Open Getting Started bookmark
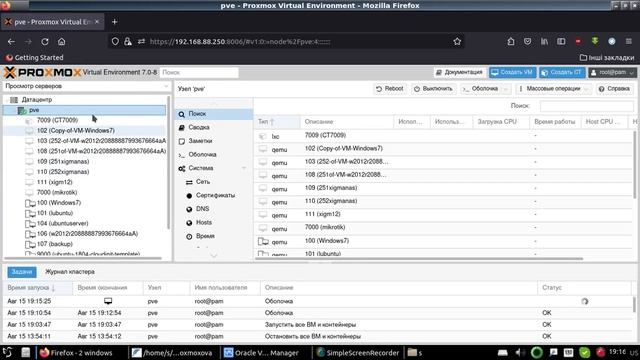The image size is (640, 360). pos(35,58)
